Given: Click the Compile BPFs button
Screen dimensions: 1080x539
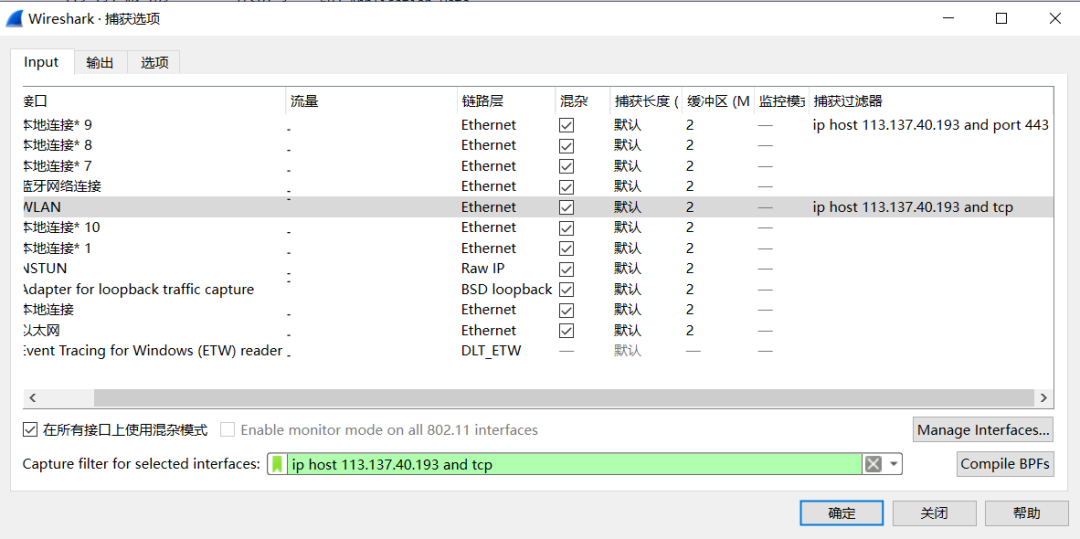Looking at the screenshot, I should (x=1006, y=464).
